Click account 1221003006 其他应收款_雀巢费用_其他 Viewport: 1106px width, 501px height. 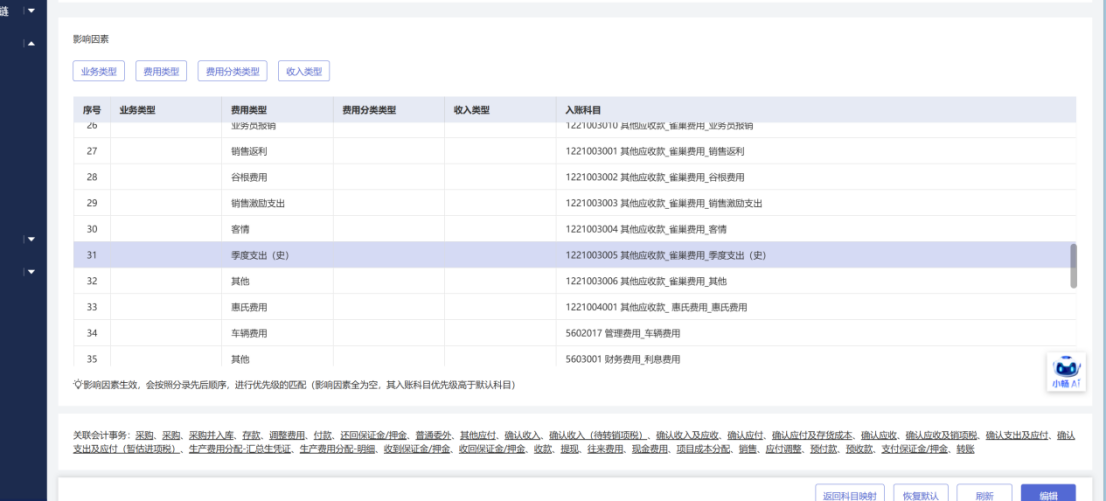(645, 281)
